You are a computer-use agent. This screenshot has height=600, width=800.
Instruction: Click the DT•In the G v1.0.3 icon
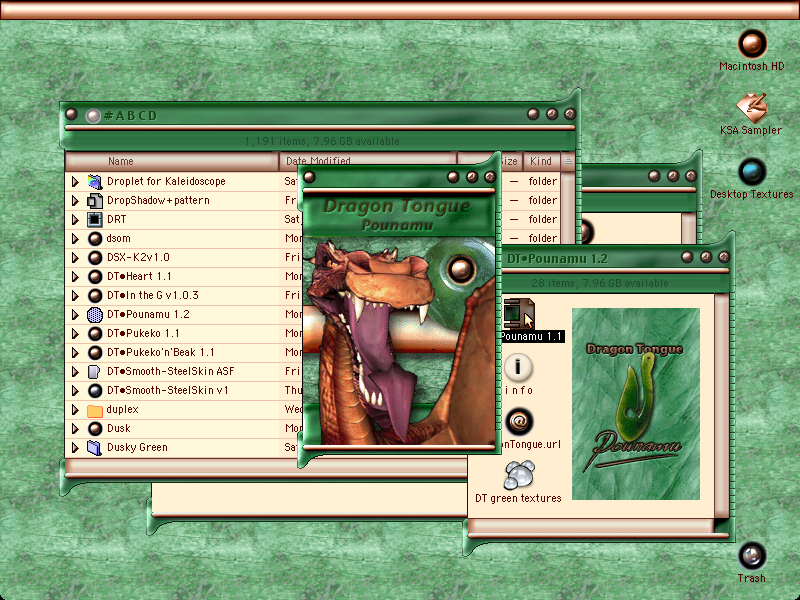95,295
